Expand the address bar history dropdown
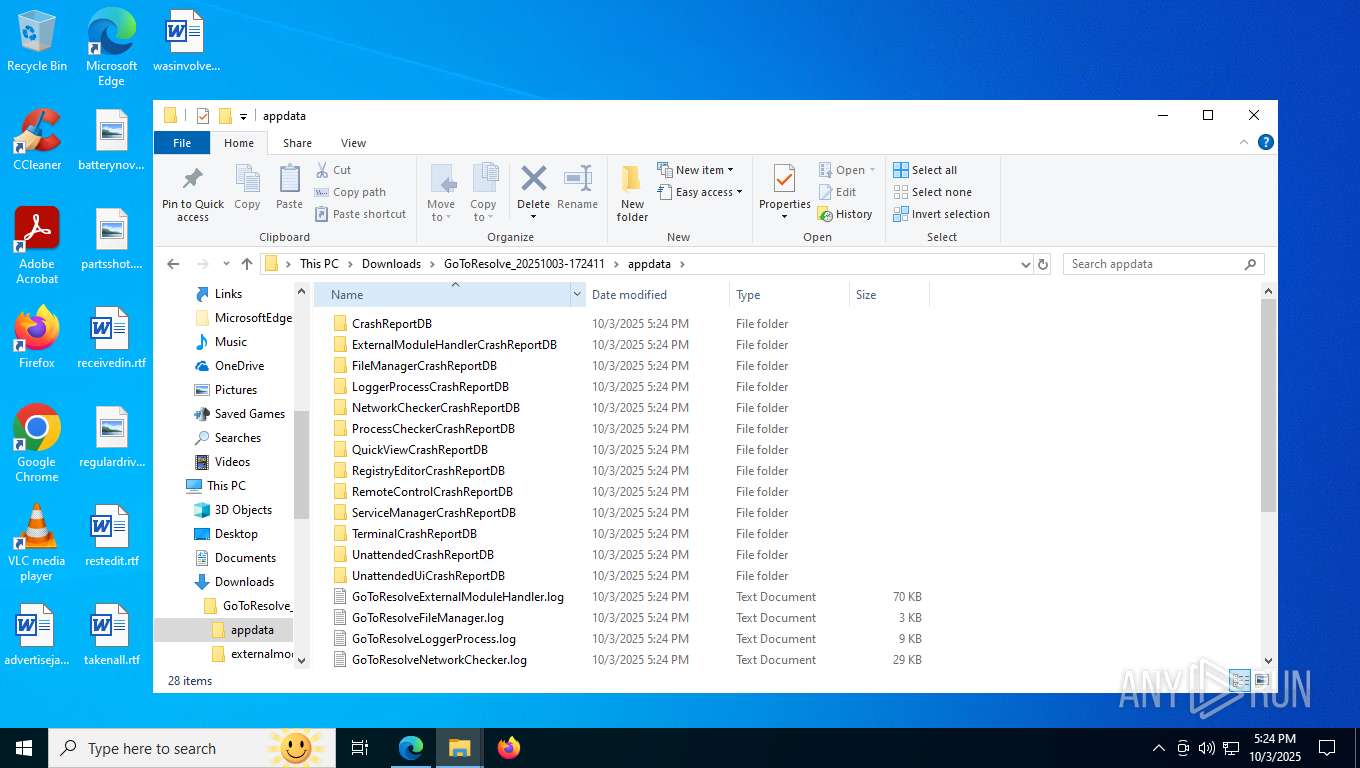1360x768 pixels. [1025, 265]
